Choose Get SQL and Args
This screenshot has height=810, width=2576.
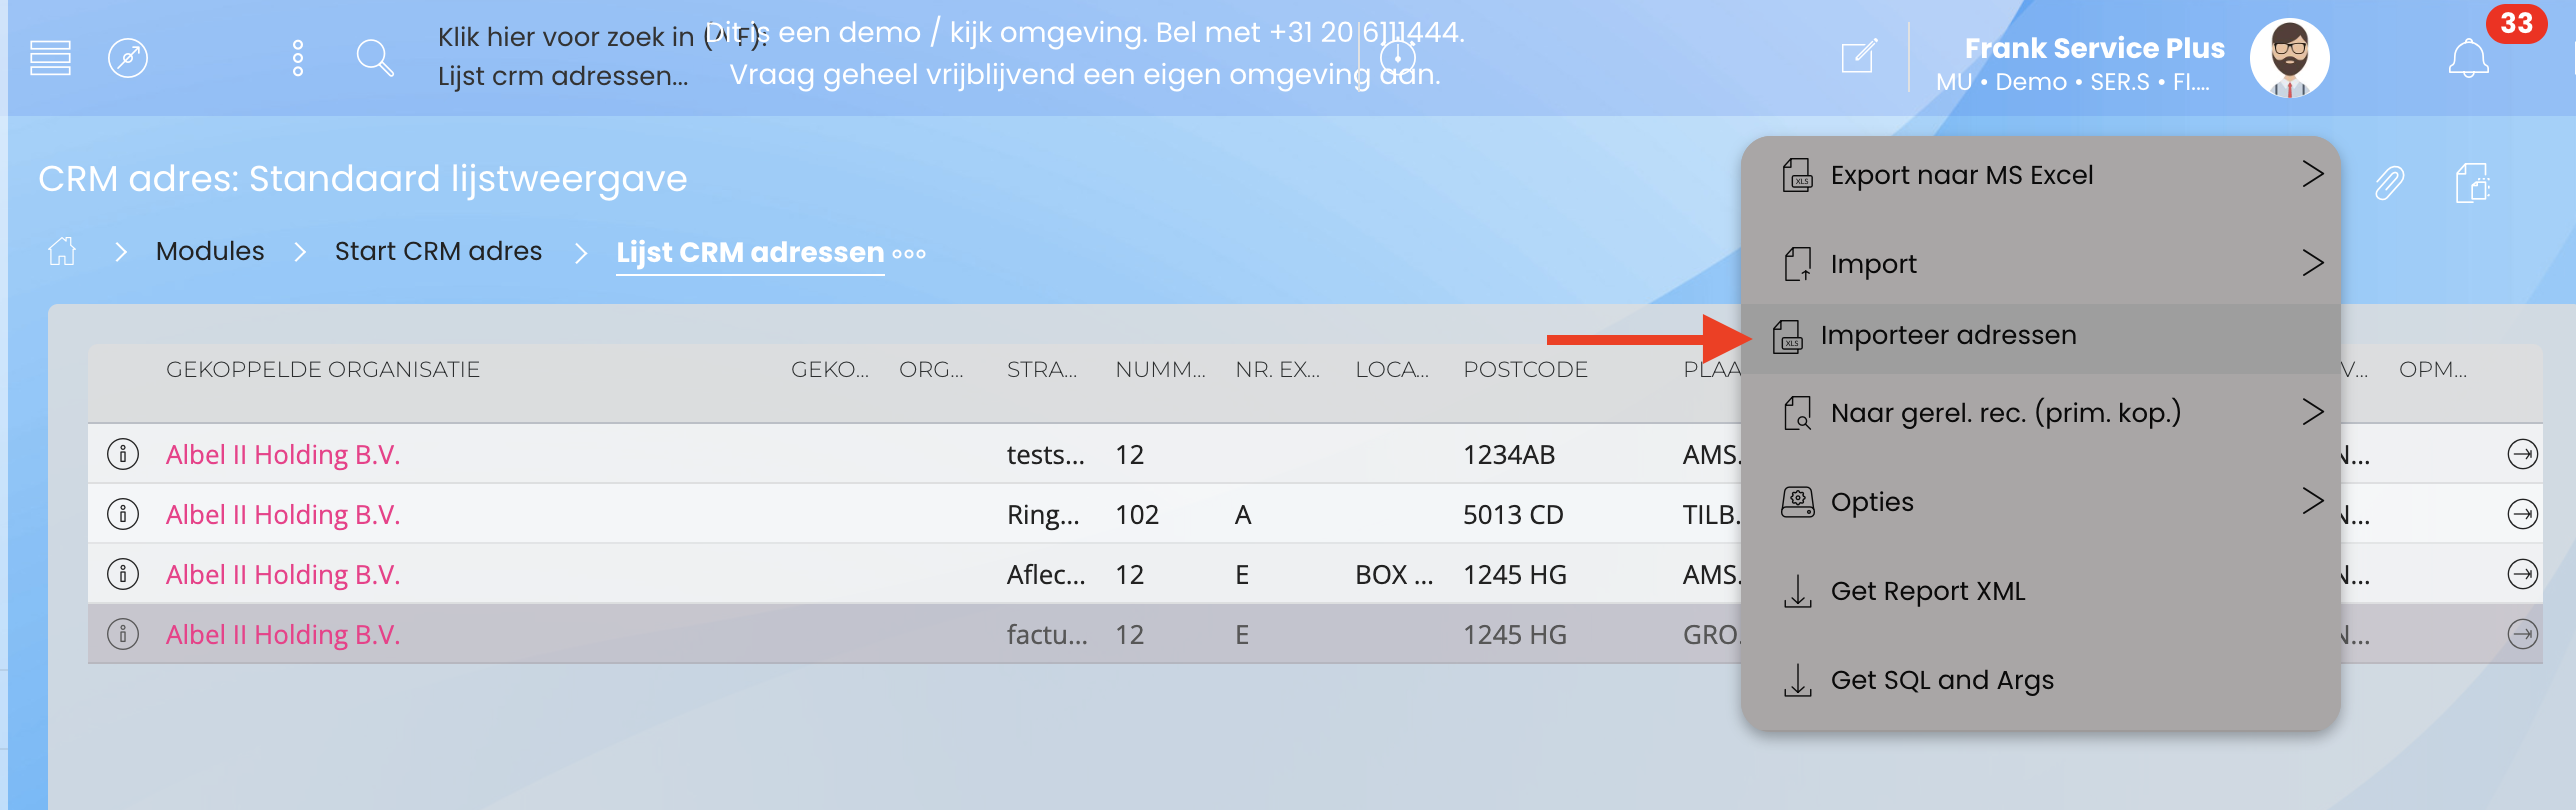click(x=1941, y=680)
